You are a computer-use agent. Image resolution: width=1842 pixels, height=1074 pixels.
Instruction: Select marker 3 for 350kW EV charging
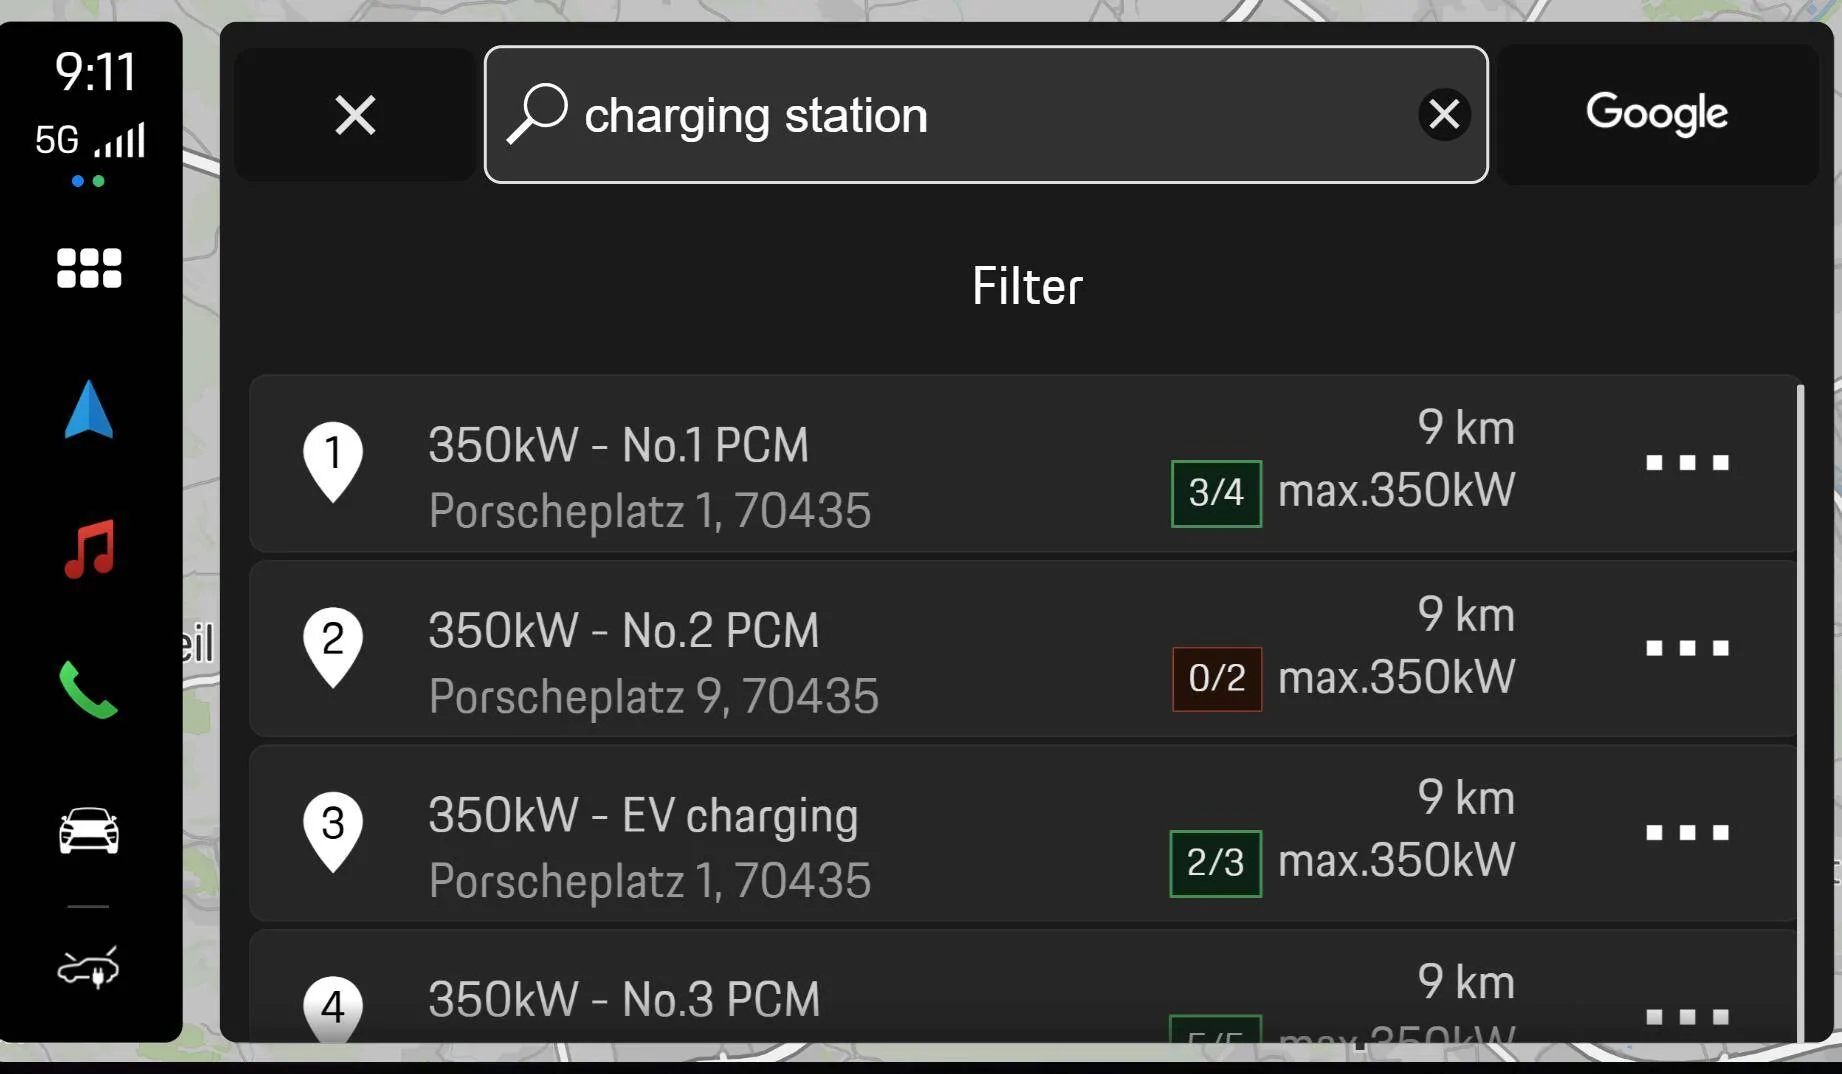pos(332,832)
